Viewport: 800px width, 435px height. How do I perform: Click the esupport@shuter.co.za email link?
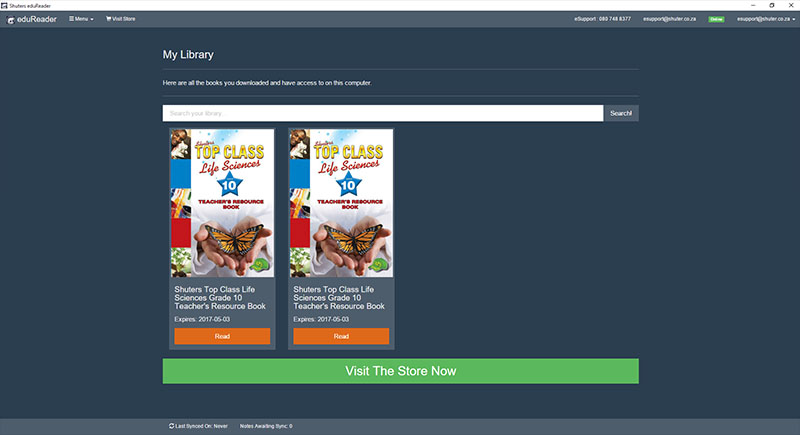(669, 19)
